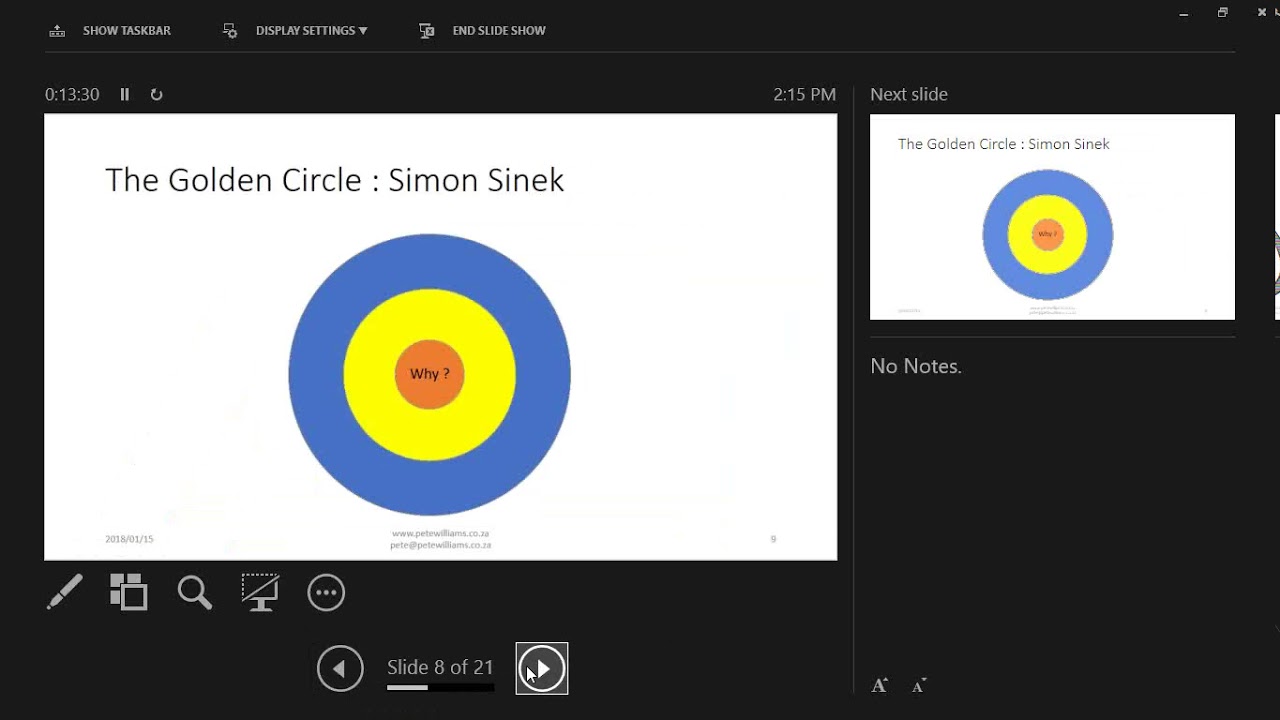Click the Next slide label

[x=909, y=94]
